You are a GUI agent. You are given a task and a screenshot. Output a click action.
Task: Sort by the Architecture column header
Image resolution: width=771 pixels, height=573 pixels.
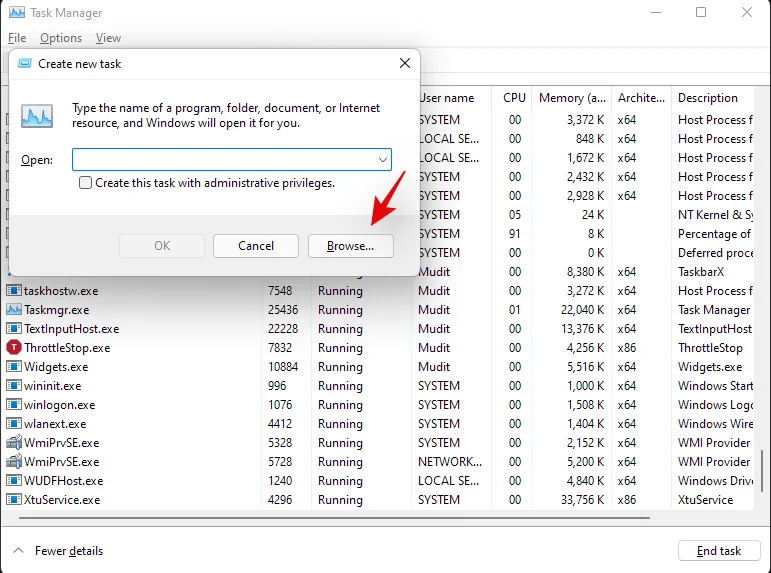coord(641,98)
